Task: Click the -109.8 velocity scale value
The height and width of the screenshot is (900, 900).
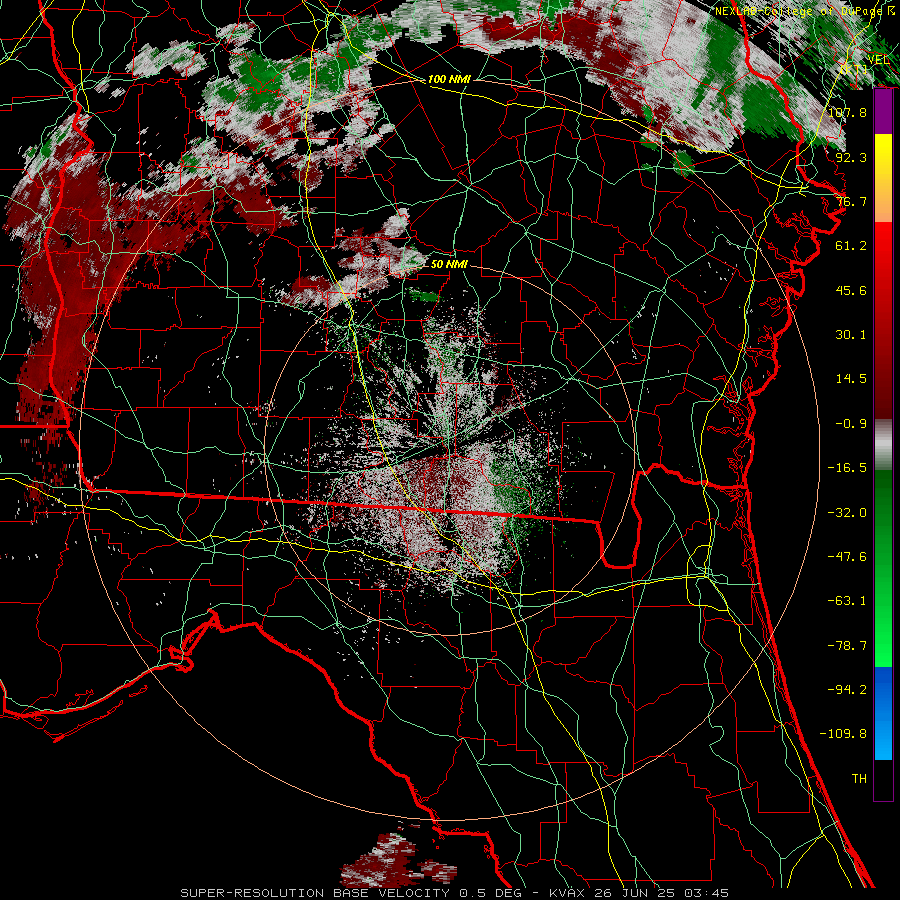Action: [843, 734]
